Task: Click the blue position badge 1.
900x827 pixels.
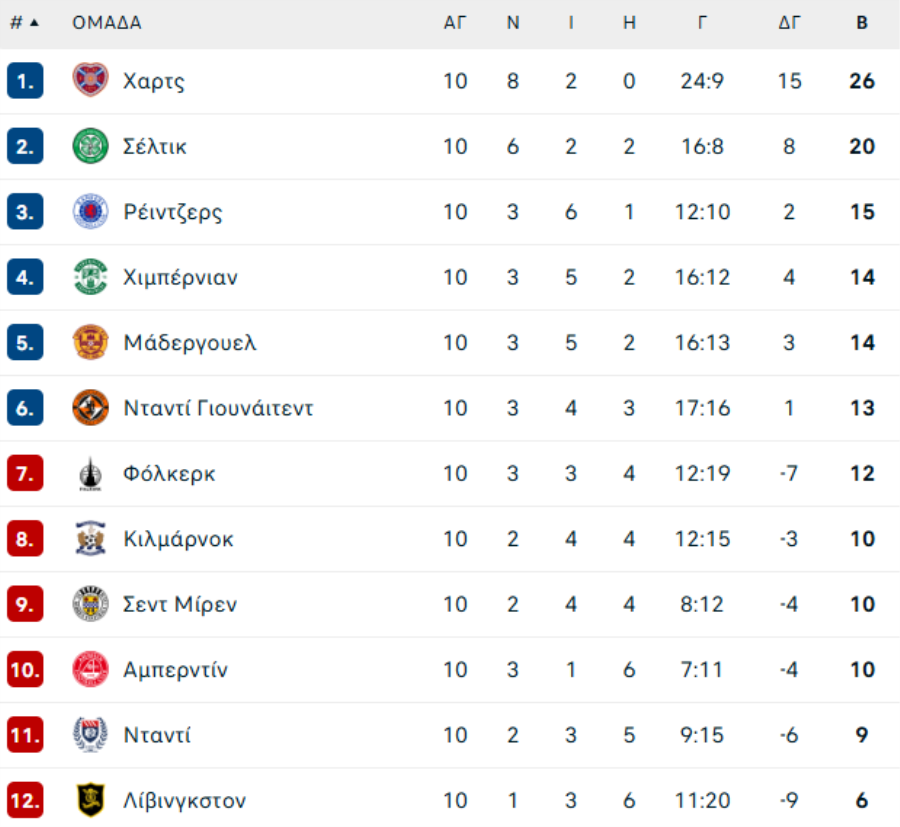Action: click(x=24, y=80)
